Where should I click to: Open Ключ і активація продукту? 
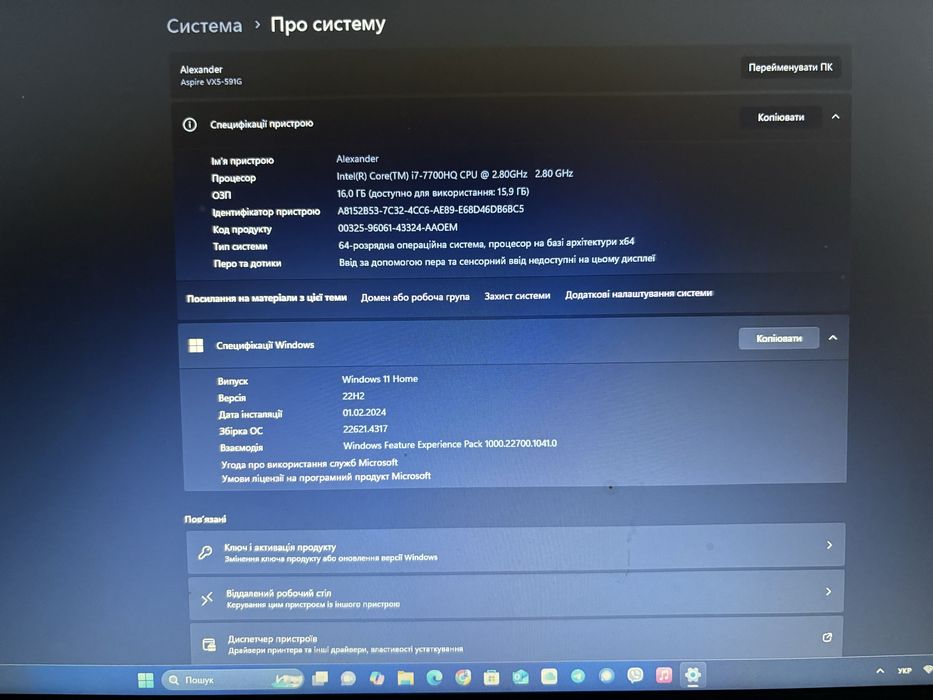[x=516, y=551]
